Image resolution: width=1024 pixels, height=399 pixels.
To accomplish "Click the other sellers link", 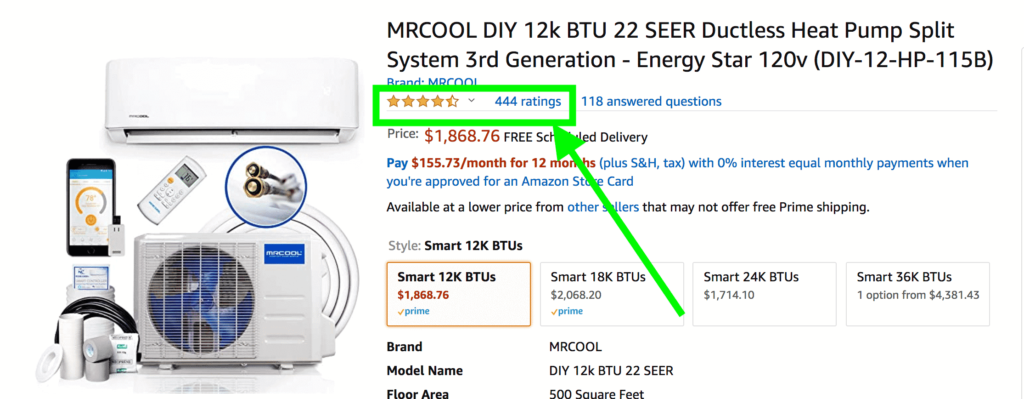I will (x=603, y=208).
